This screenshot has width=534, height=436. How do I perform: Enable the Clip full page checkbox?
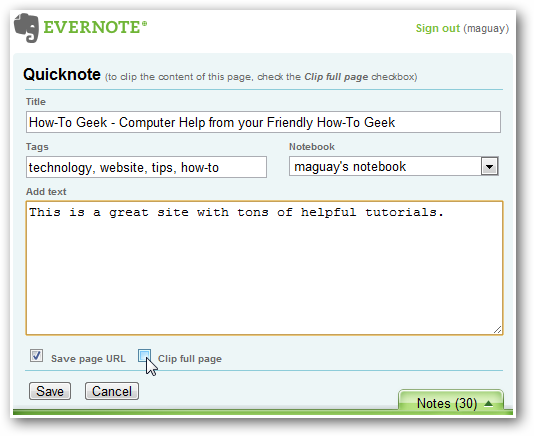(145, 356)
